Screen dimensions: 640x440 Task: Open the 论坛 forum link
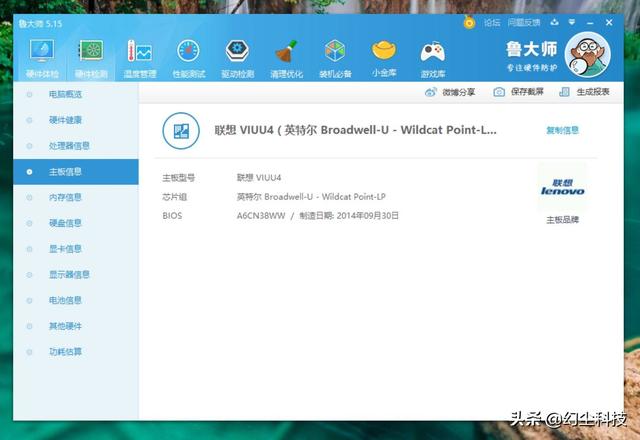(492, 22)
